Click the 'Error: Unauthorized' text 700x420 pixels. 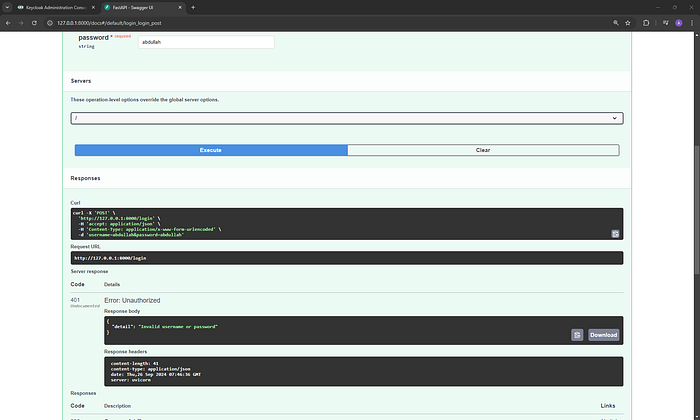coord(132,300)
